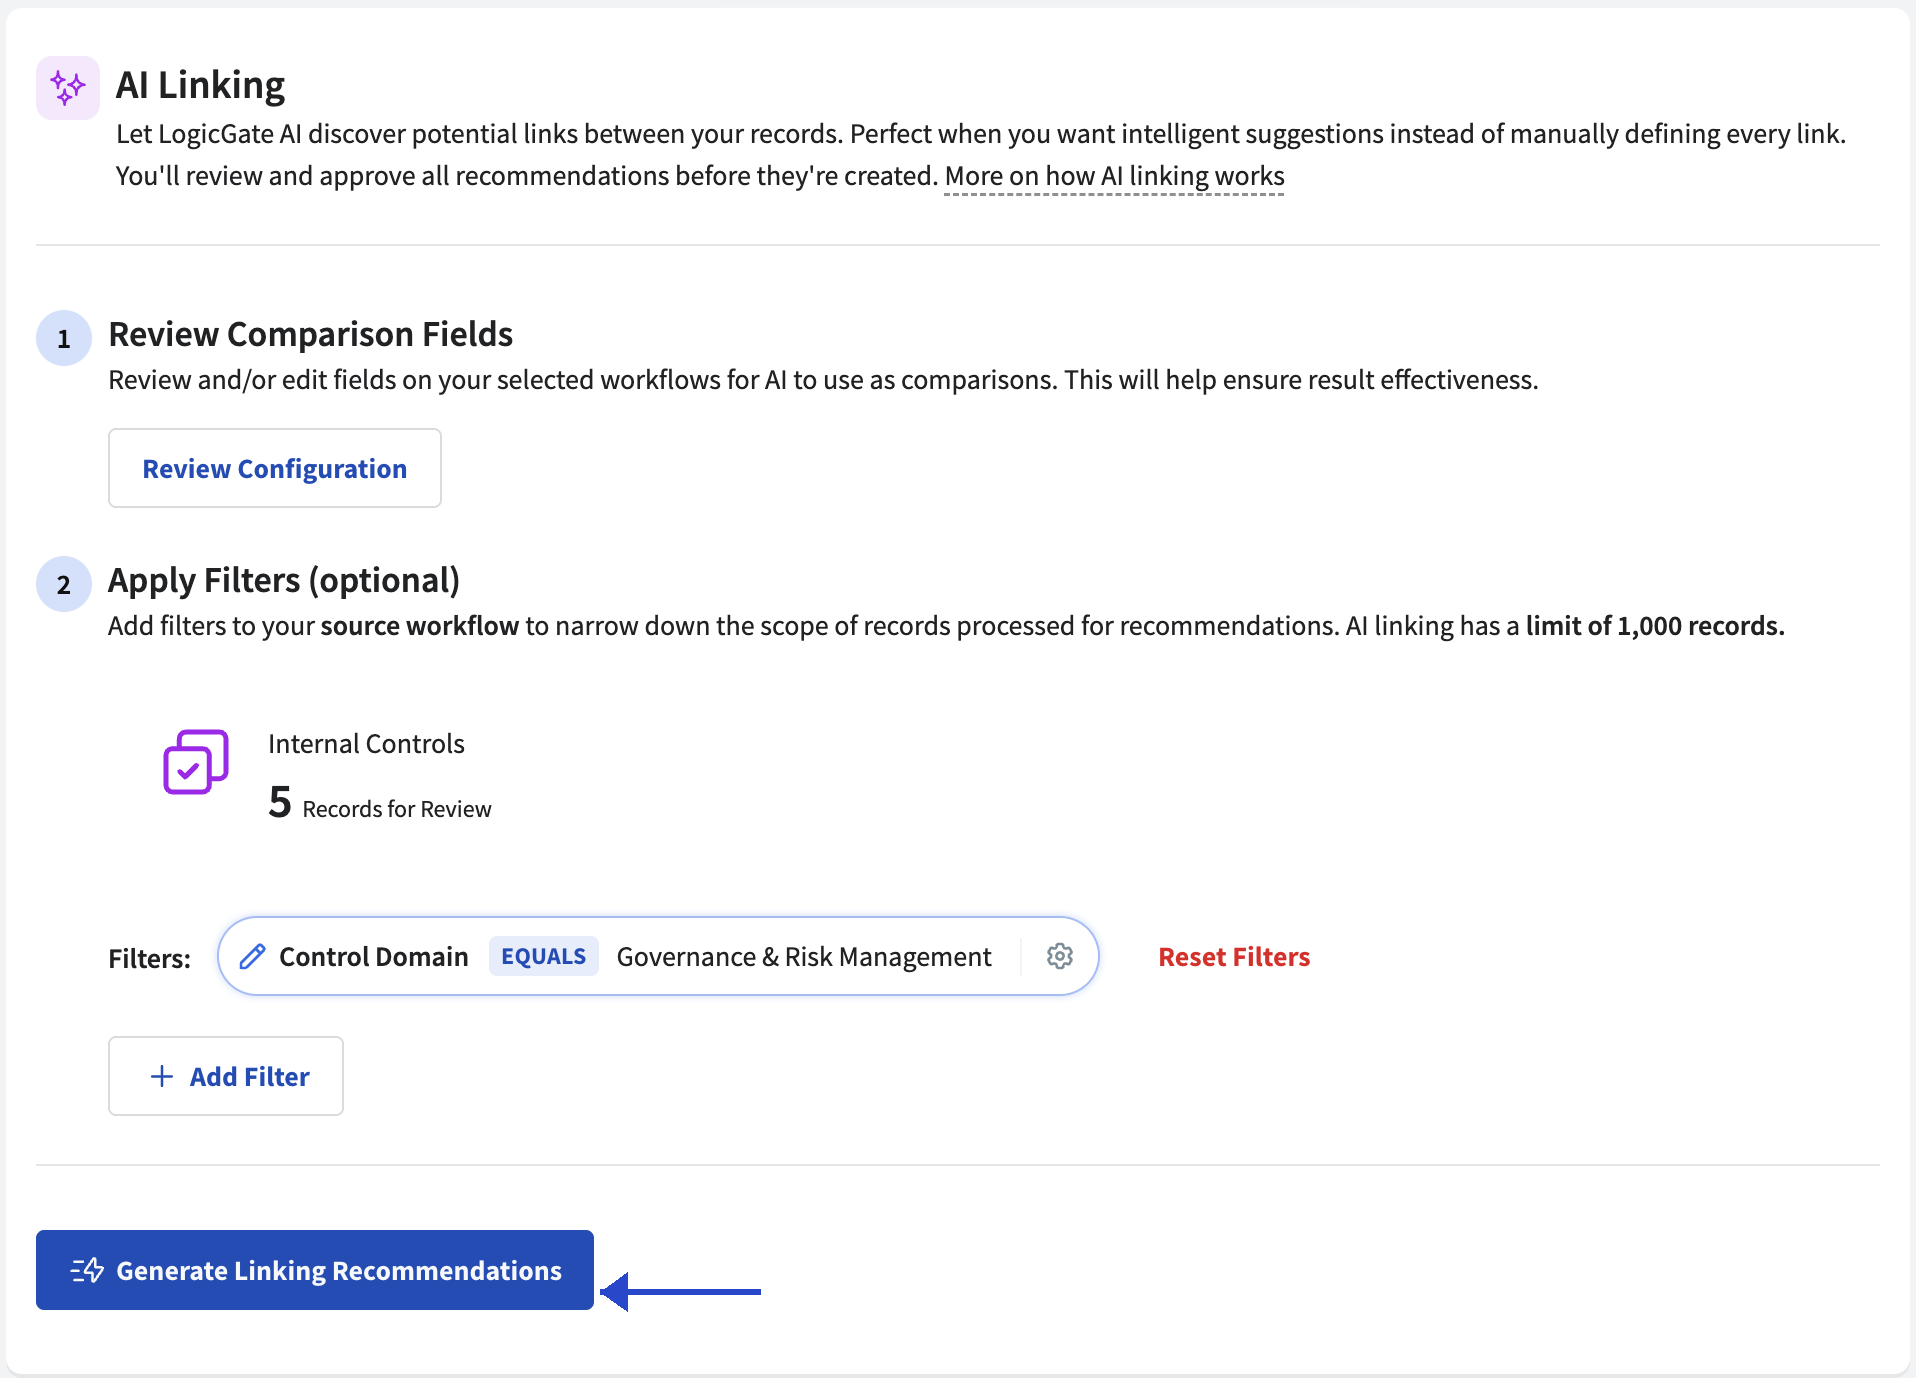Open Review Configuration
This screenshot has height=1378, width=1916.
(275, 468)
